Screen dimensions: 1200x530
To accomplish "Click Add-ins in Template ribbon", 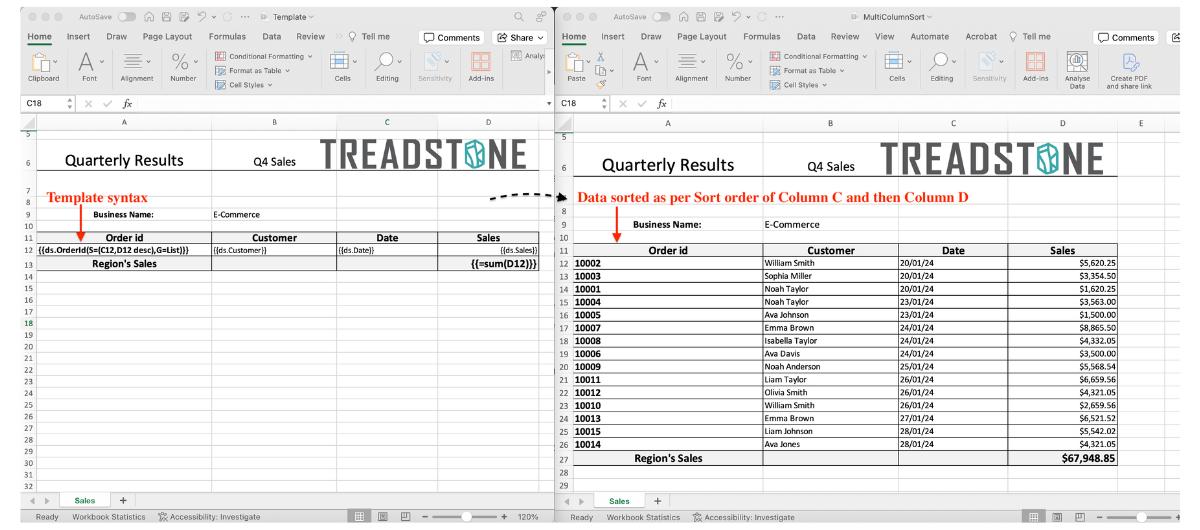I will [x=481, y=67].
